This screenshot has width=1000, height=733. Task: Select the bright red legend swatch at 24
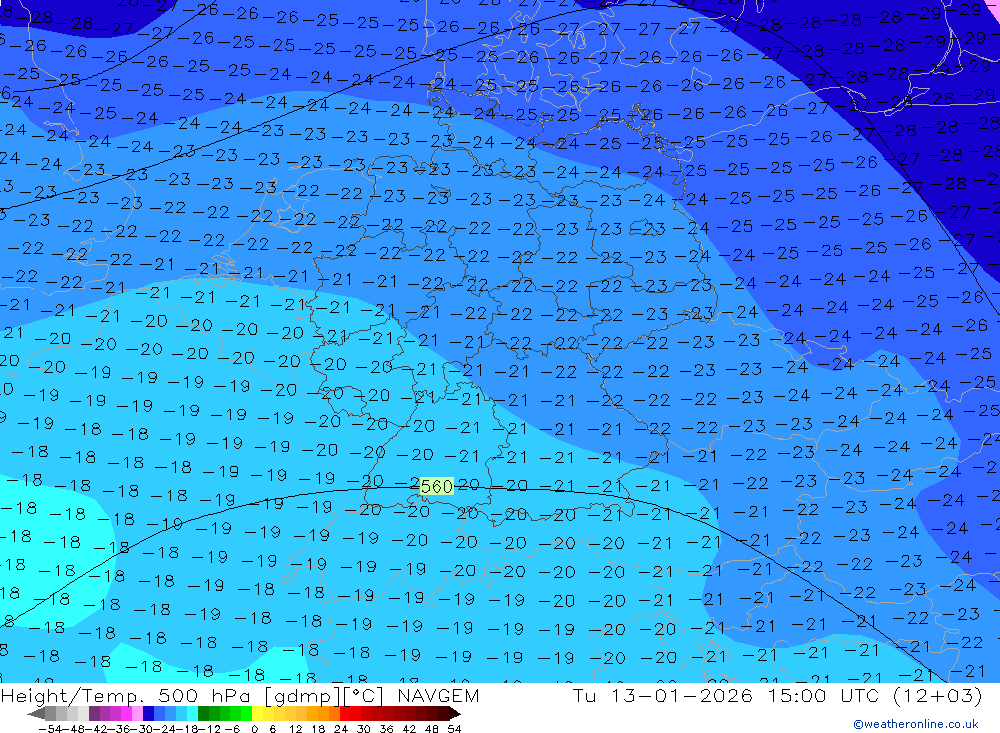tap(345, 713)
